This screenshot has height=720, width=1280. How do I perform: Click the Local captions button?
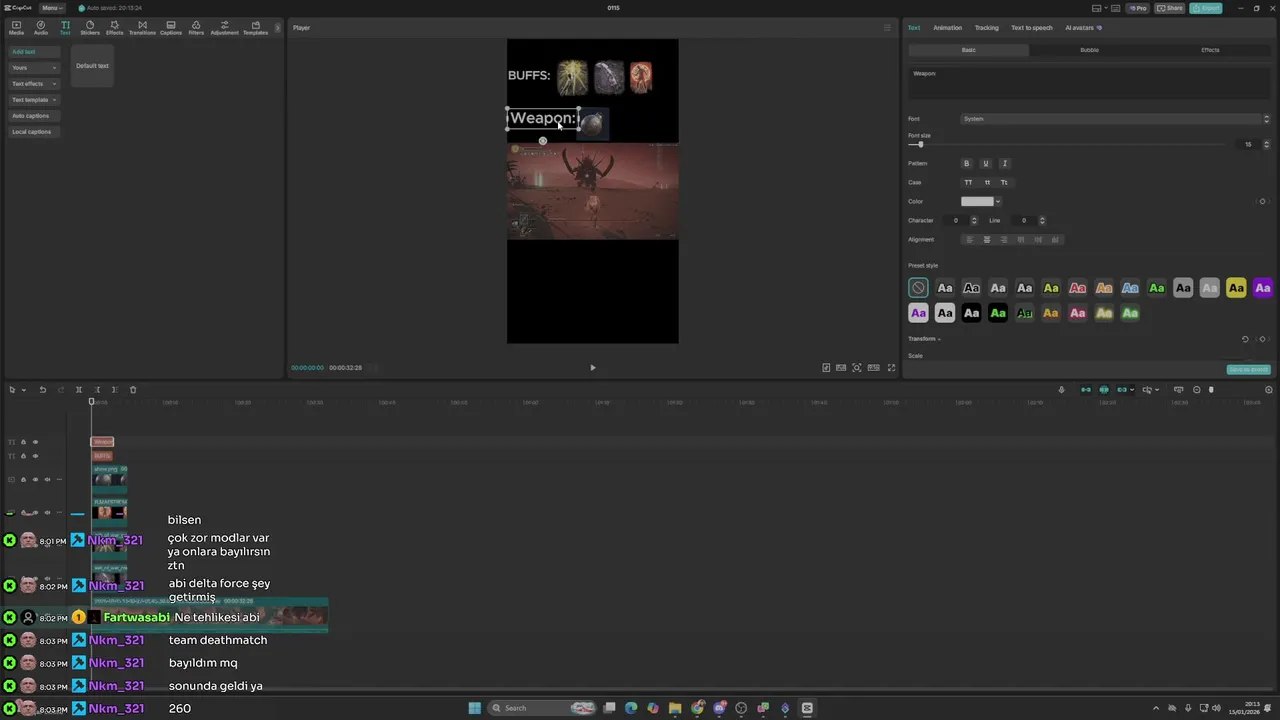(34, 132)
